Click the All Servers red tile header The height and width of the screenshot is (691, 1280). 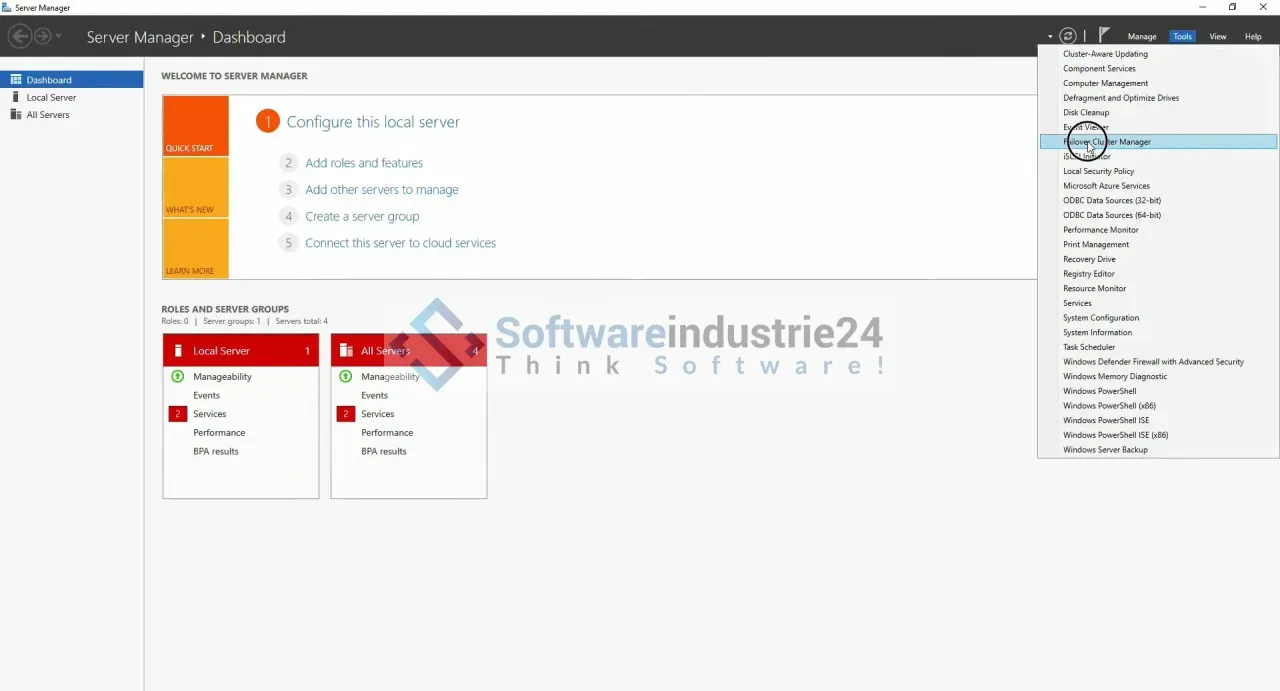[x=409, y=350]
